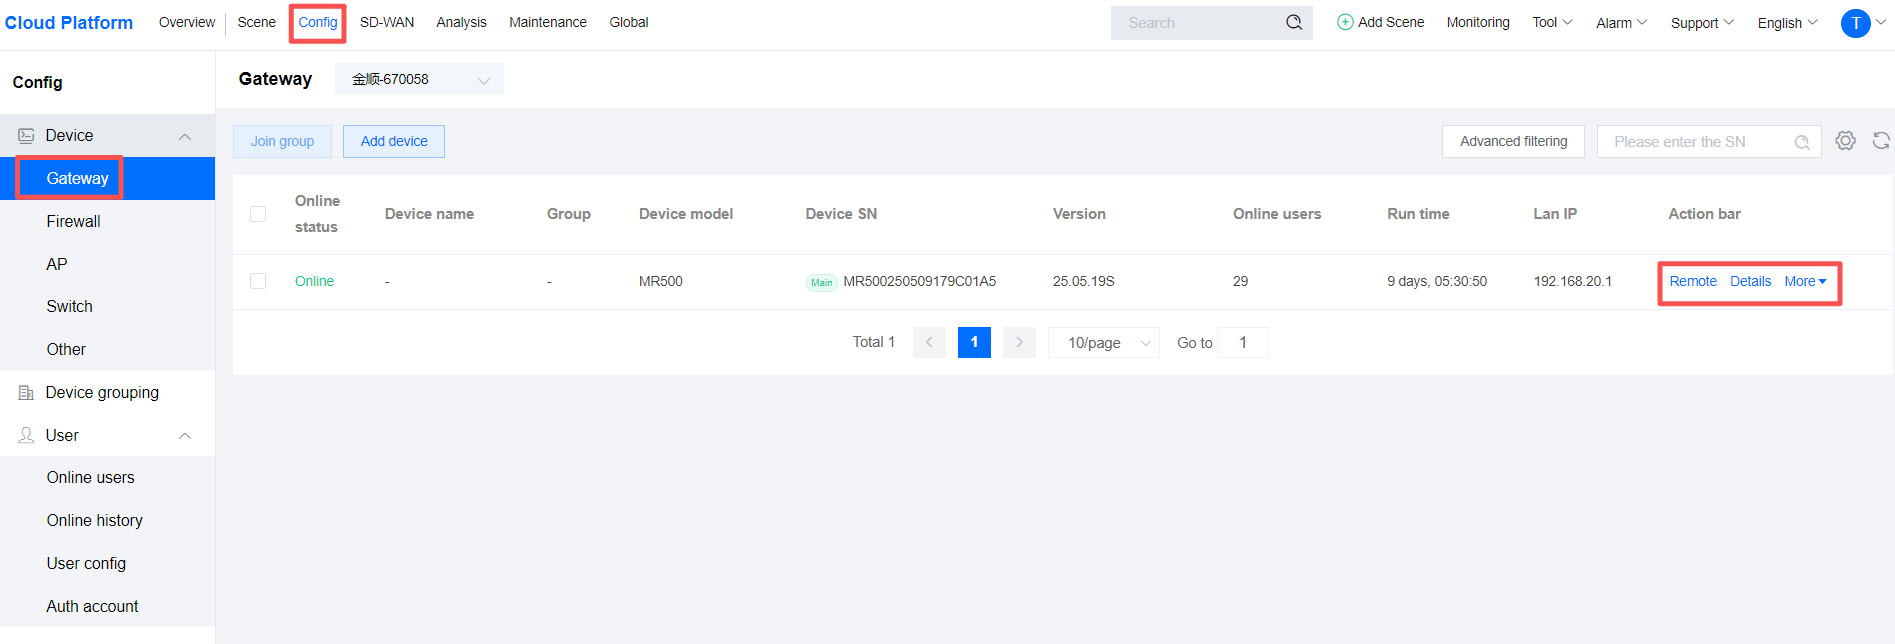Open Firewall in the sidebar
This screenshot has width=1895, height=644.
tap(73, 221)
